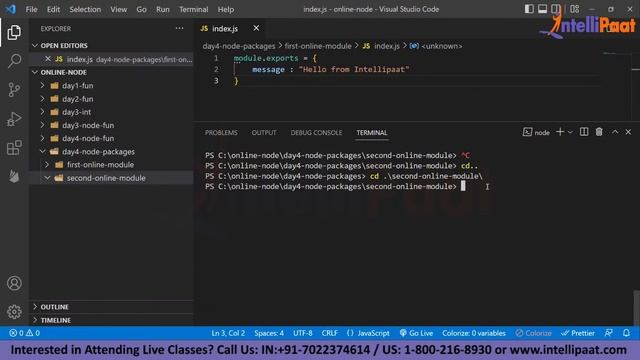The width and height of the screenshot is (640, 360).
Task: Close index.js in Open Editors list
Action: (x=48, y=59)
